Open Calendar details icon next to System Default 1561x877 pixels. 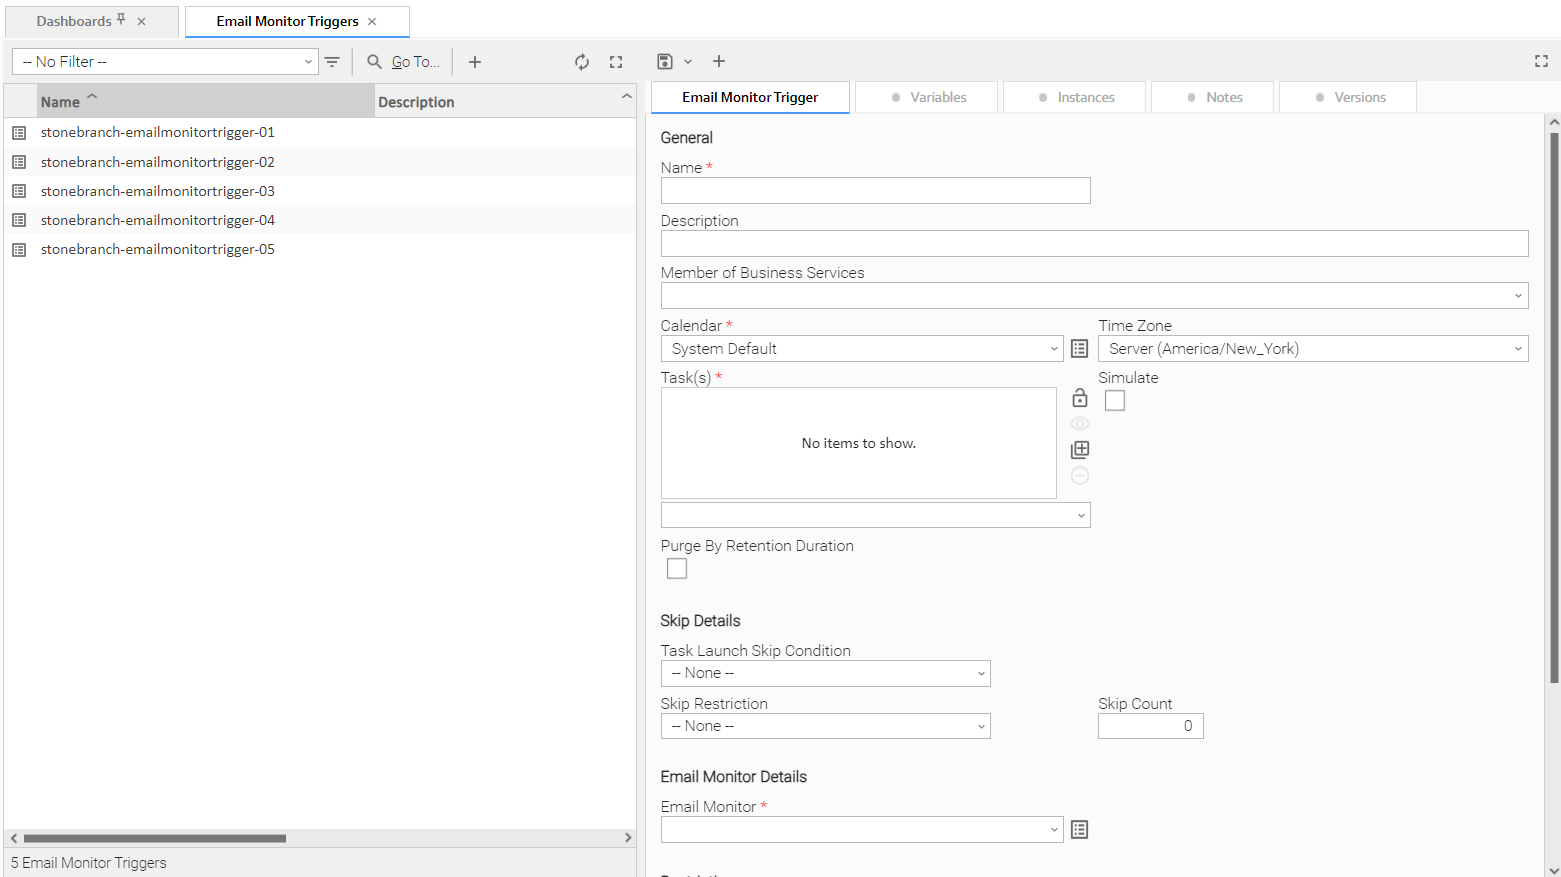click(x=1079, y=349)
